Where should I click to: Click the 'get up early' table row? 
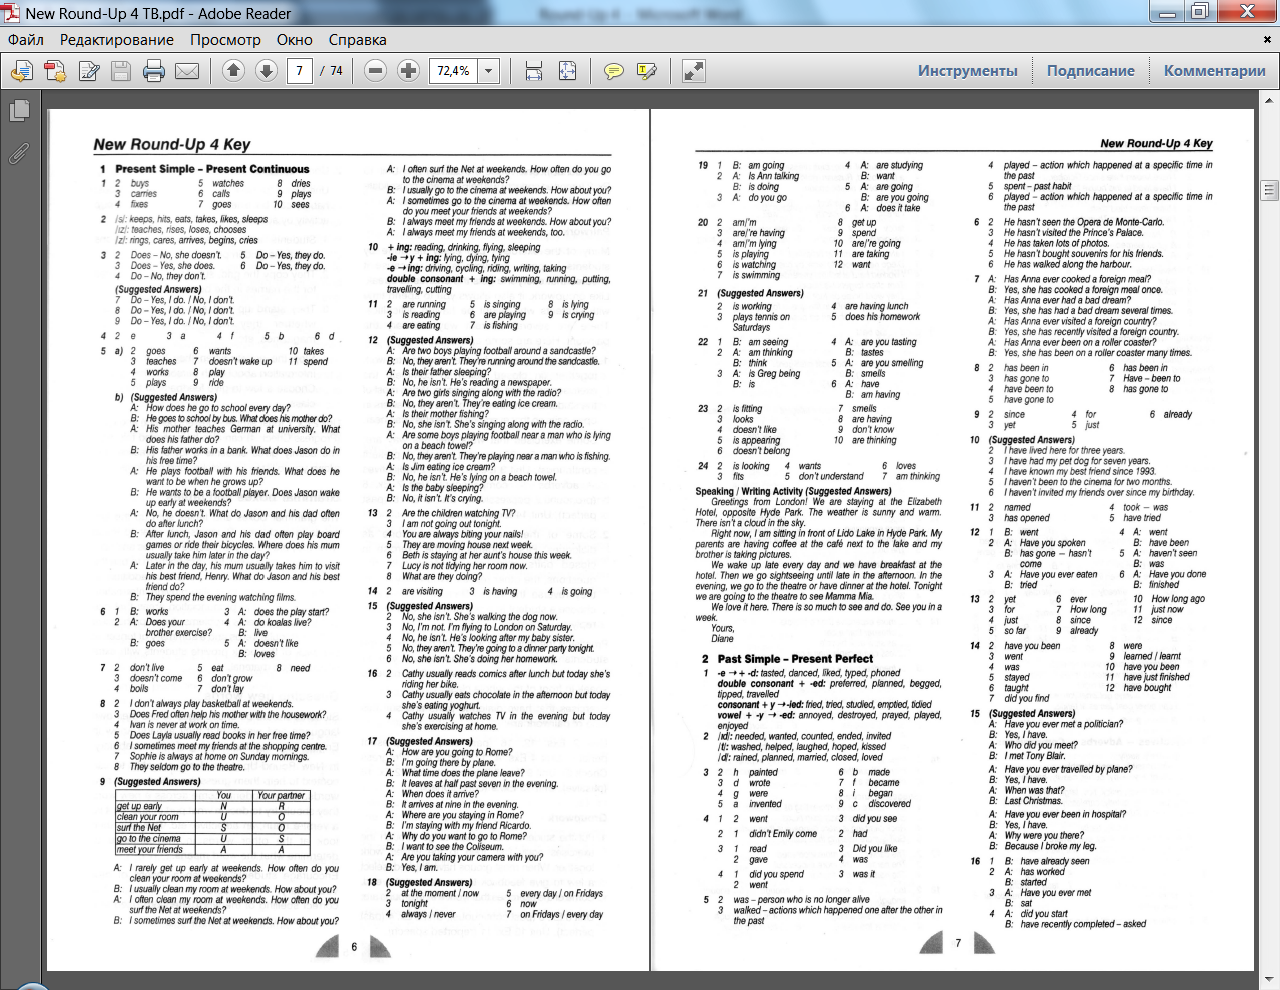click(x=212, y=806)
